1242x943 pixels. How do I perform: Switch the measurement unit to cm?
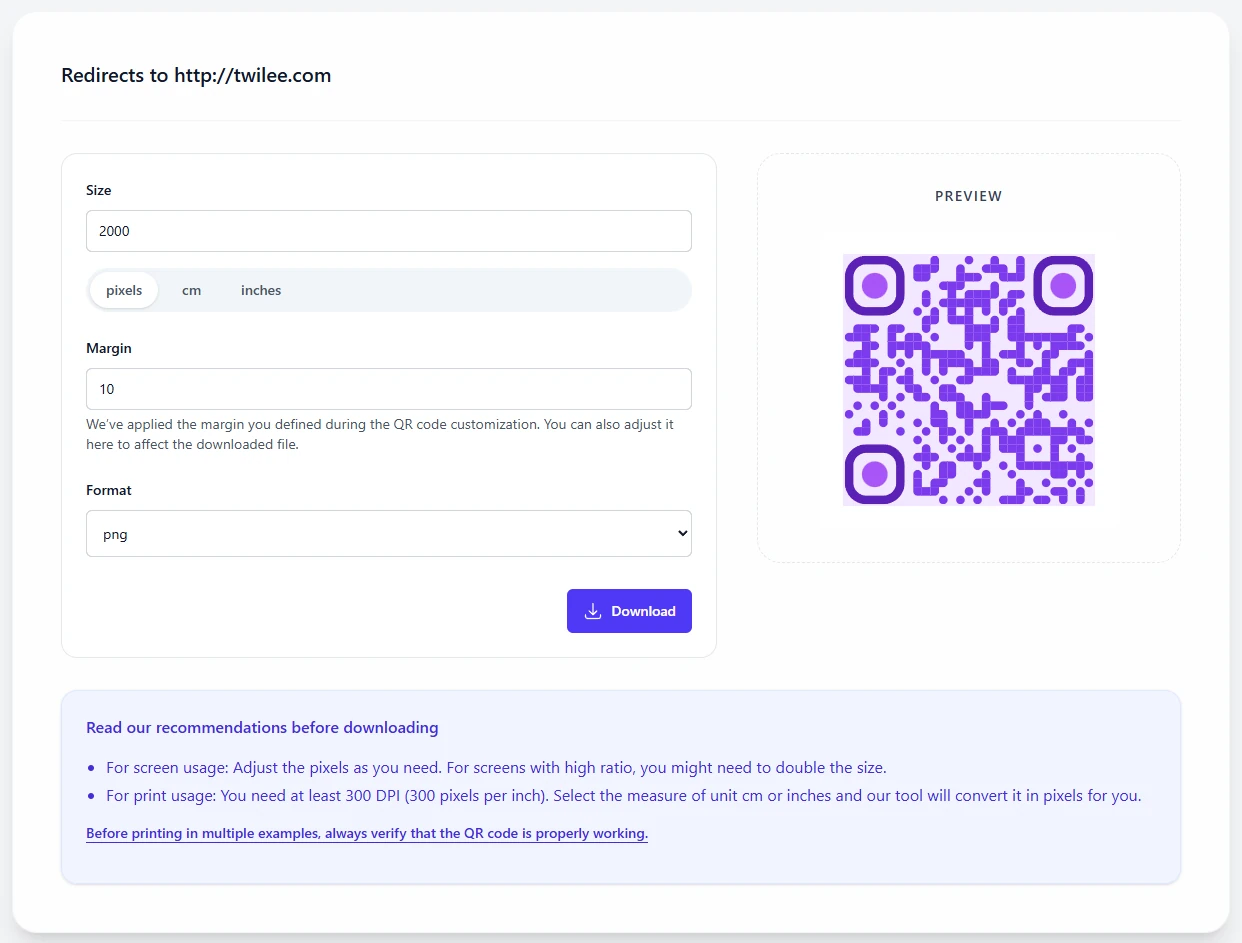pyautogui.click(x=191, y=290)
